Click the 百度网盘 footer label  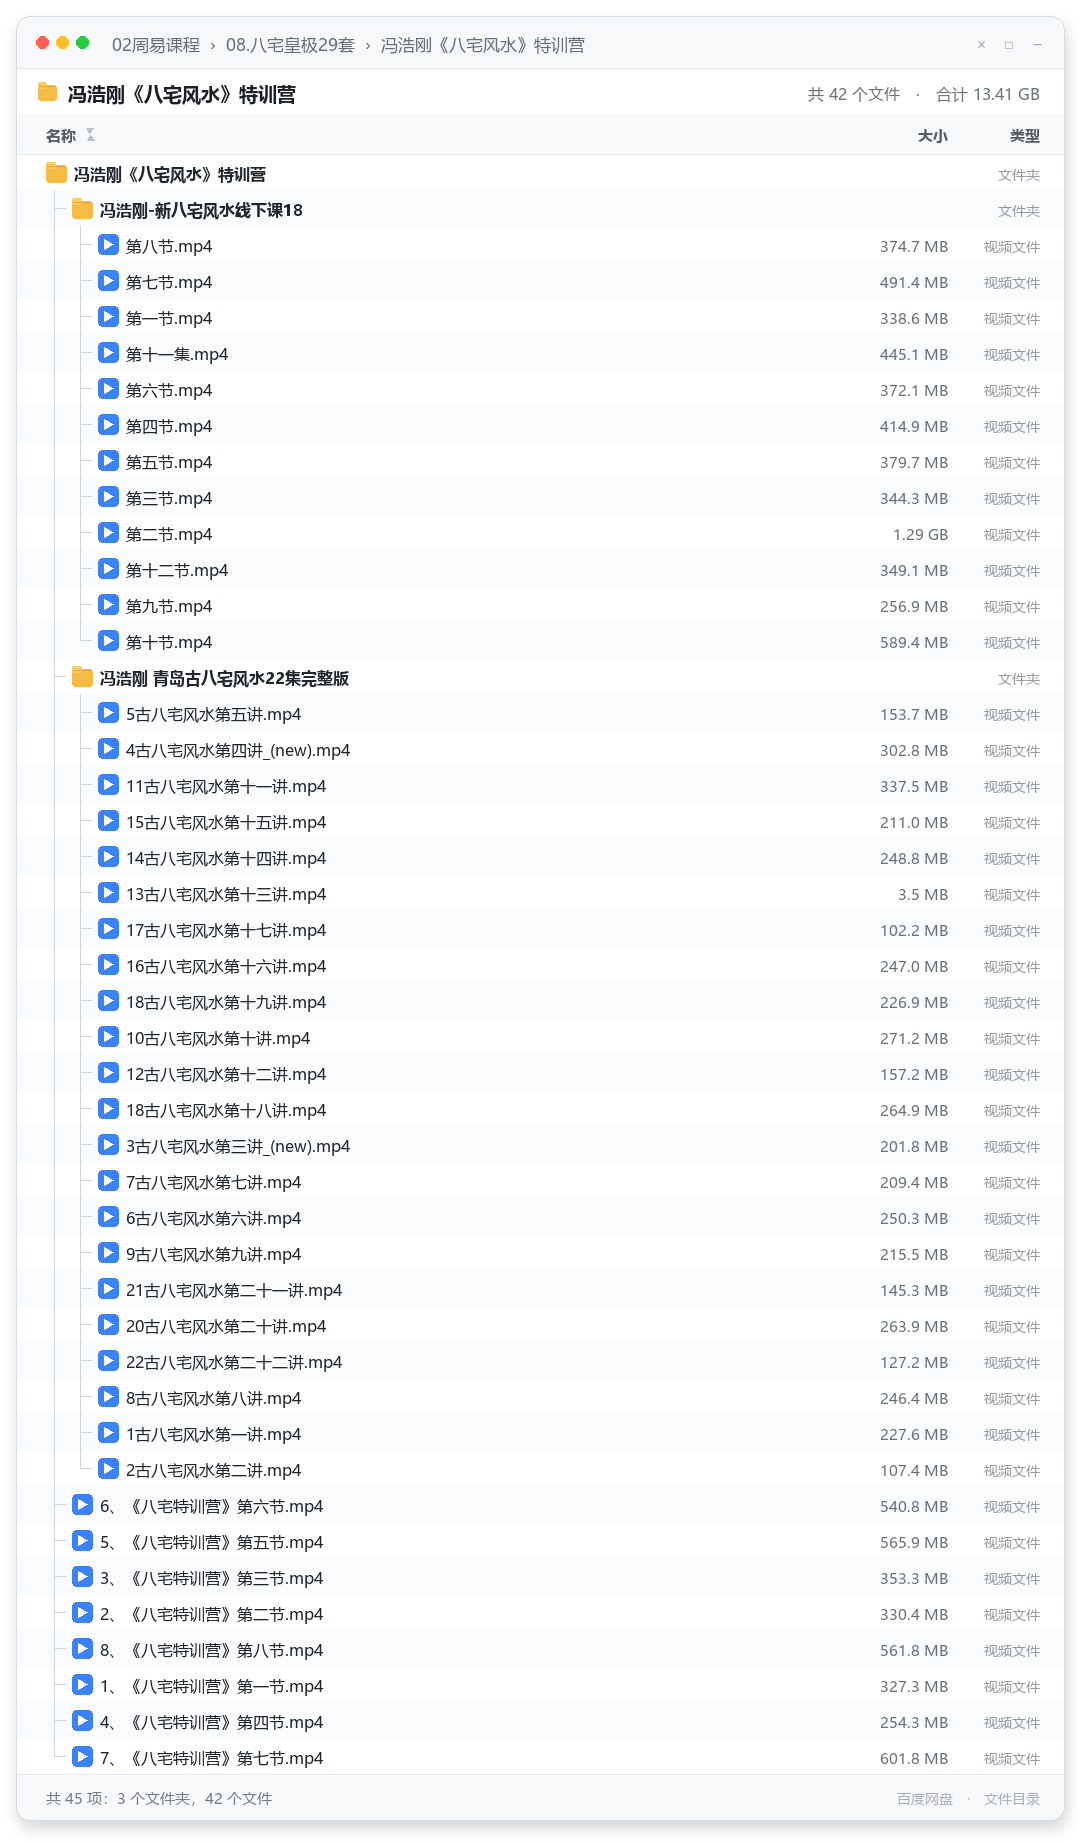925,1799
